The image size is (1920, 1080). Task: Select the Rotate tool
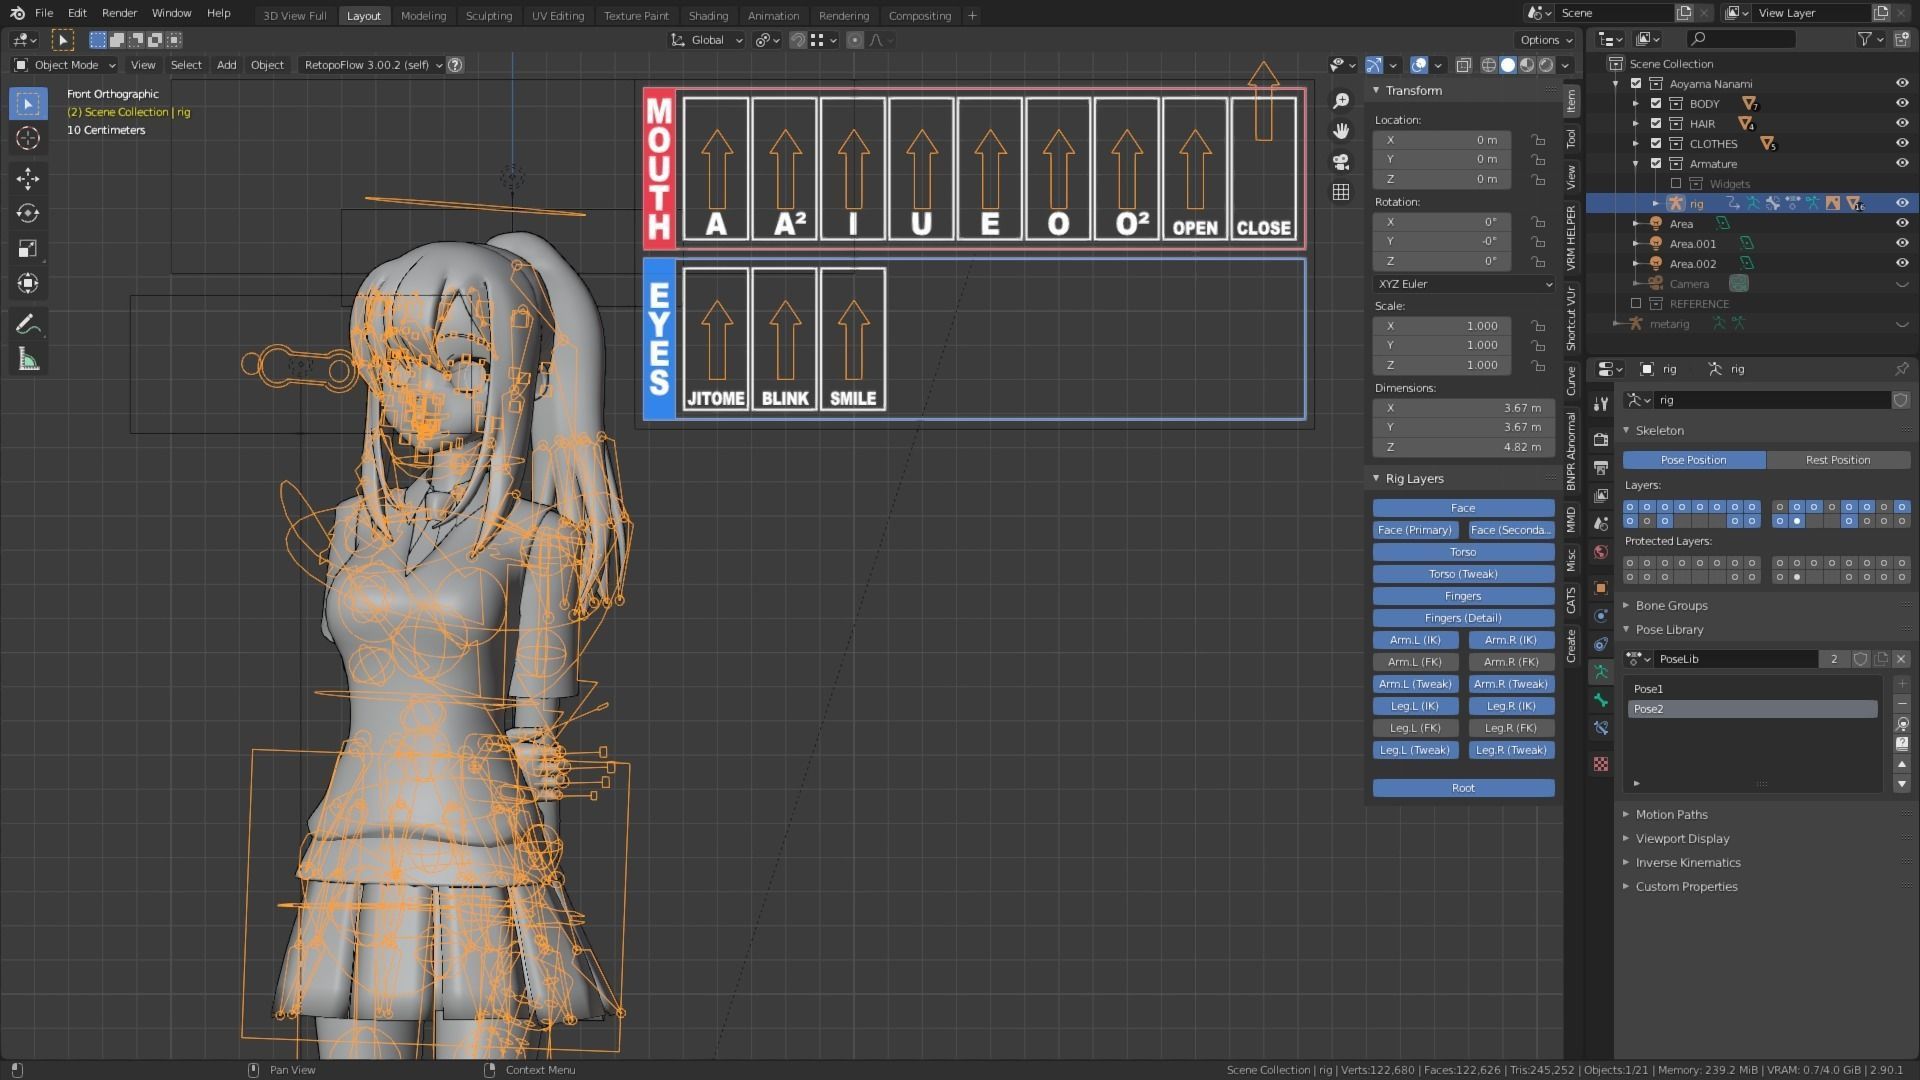28,214
